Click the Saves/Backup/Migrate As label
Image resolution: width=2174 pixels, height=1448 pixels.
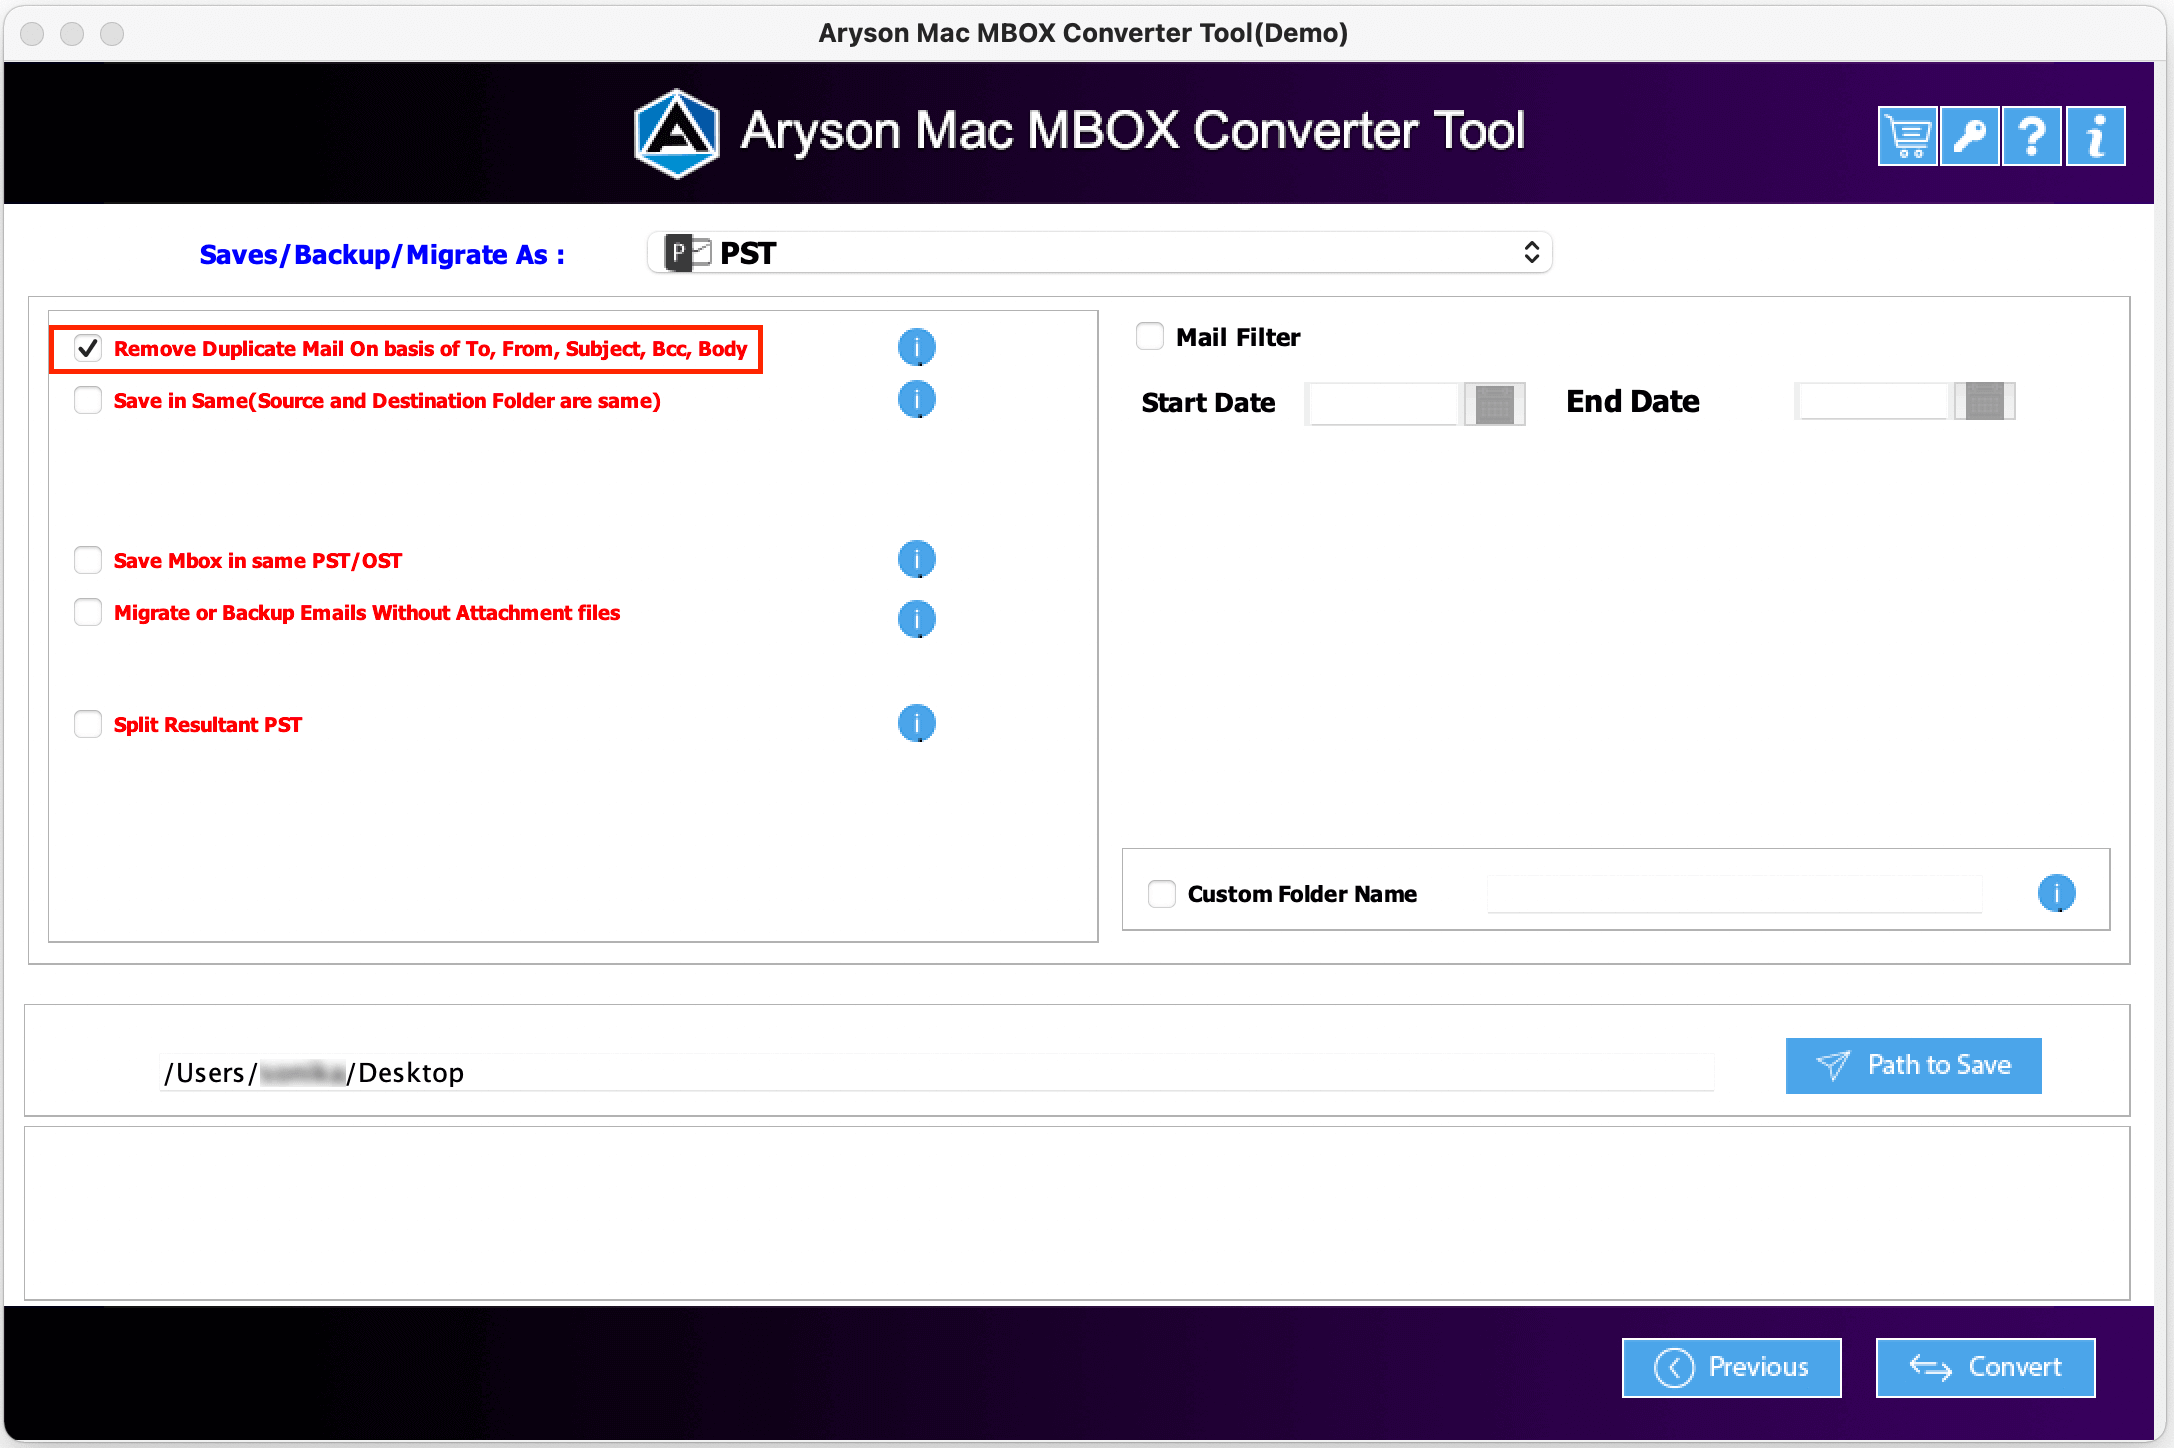click(382, 255)
